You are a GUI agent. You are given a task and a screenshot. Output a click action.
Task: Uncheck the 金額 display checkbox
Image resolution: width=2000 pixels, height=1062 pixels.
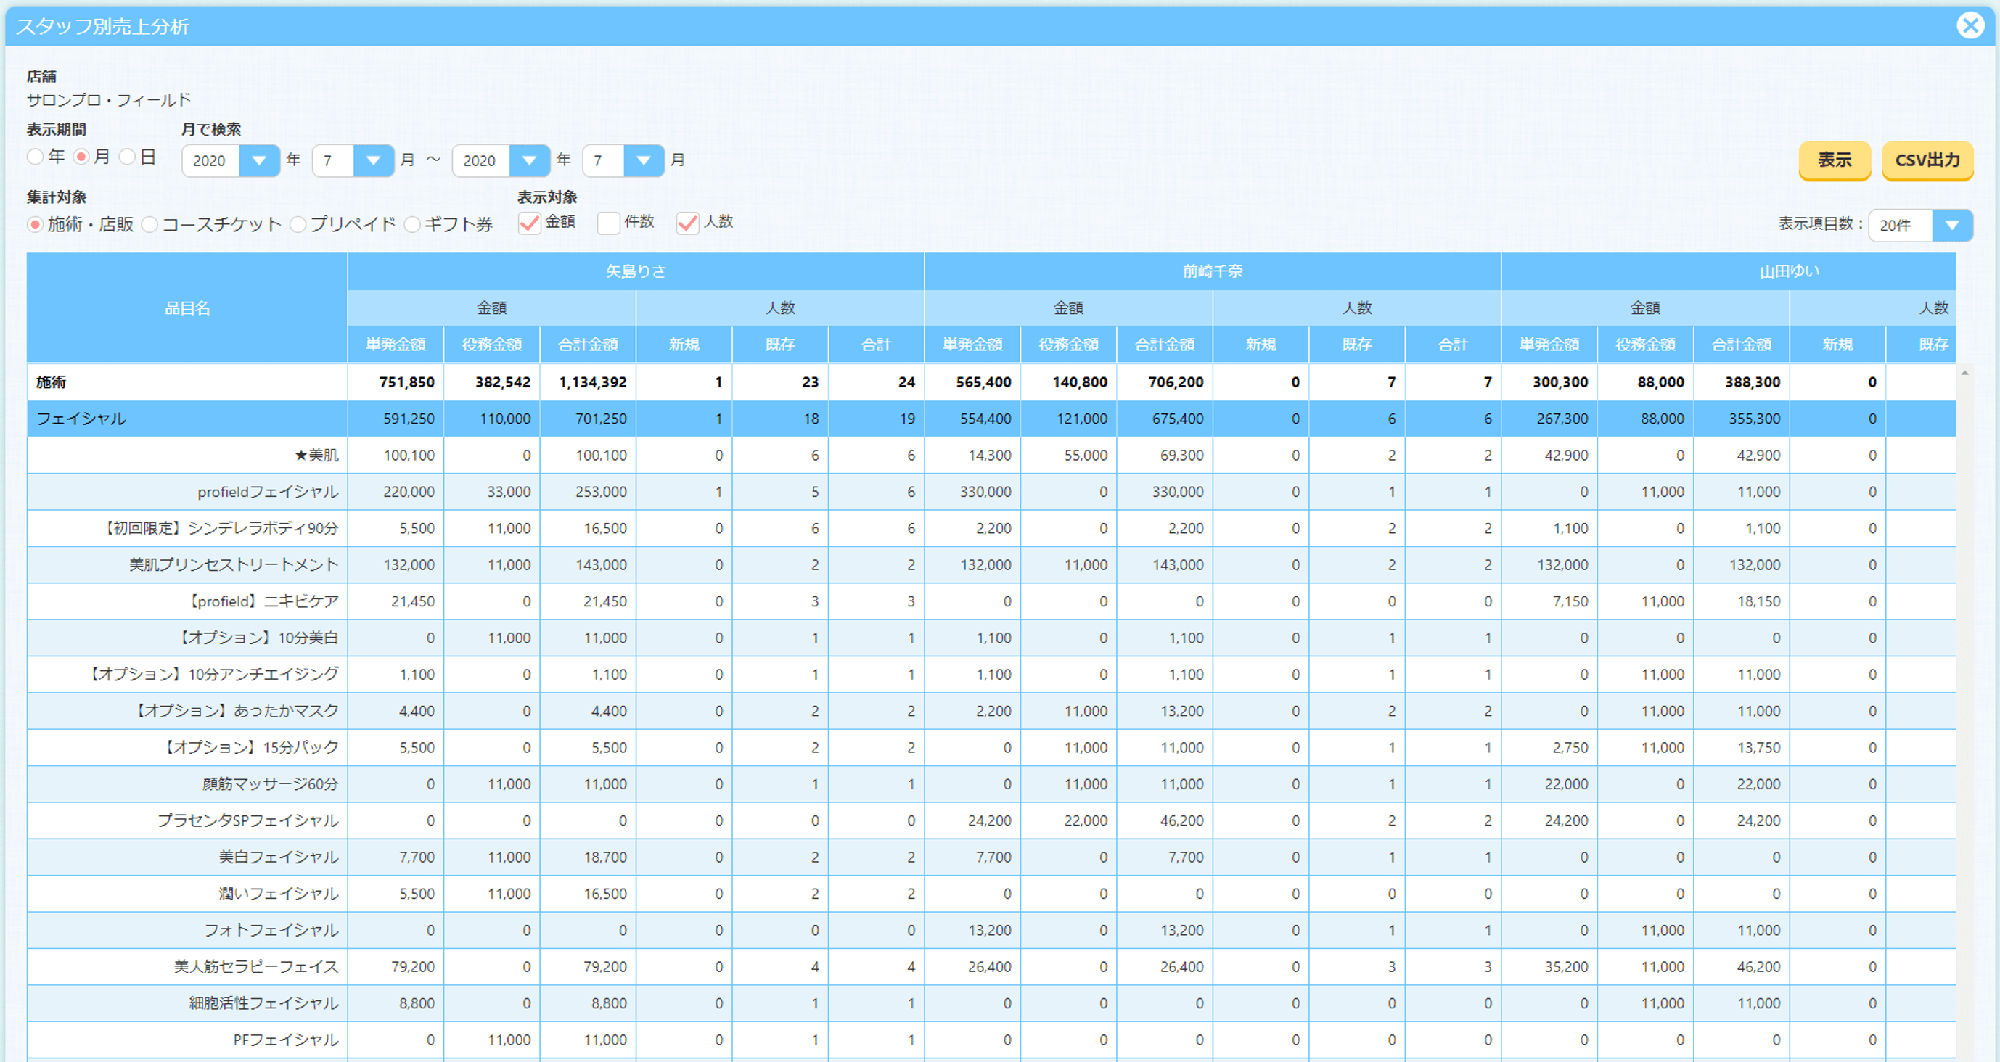pos(529,223)
